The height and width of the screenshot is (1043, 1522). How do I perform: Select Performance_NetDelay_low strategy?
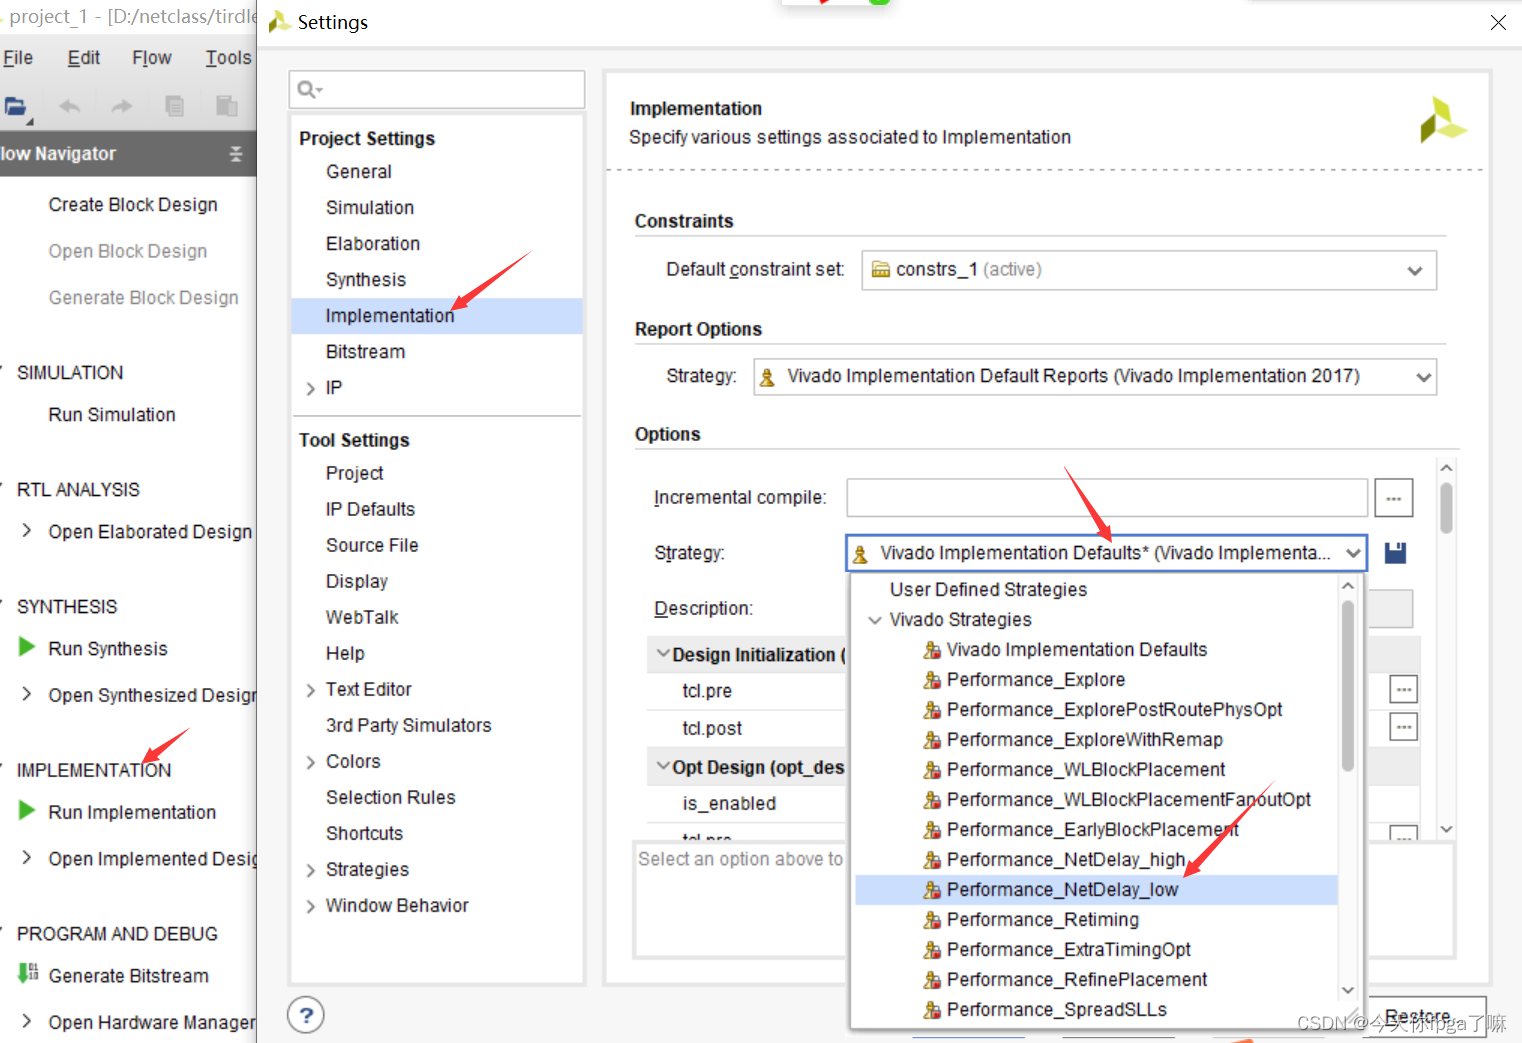coord(1096,890)
